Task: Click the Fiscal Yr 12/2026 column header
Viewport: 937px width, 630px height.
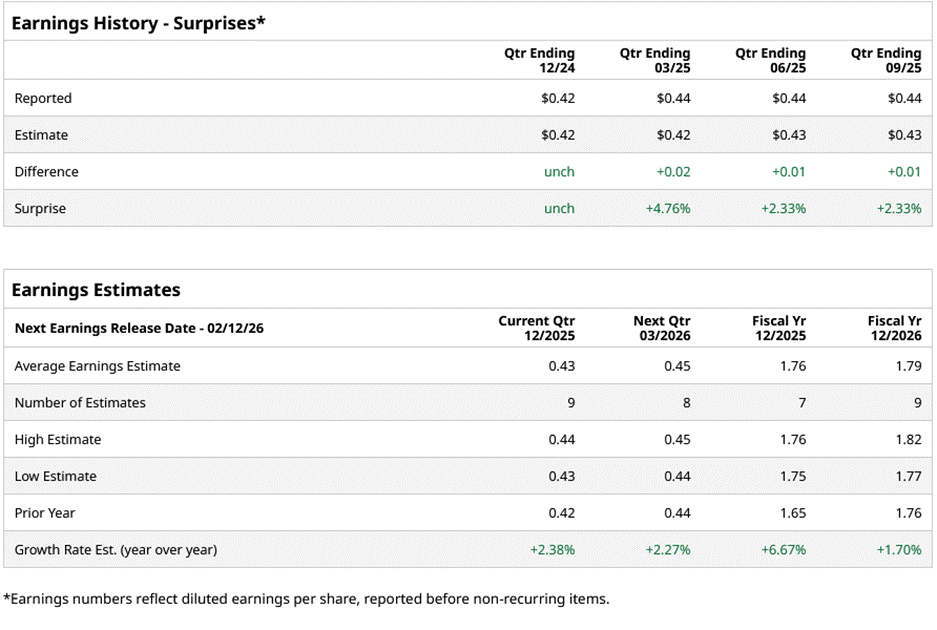Action: pos(894,328)
